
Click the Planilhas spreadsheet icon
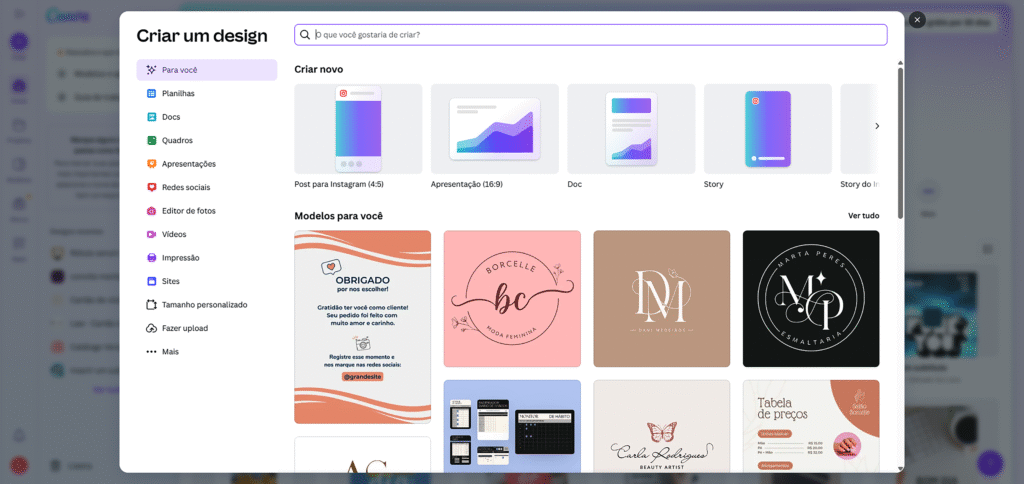pos(151,93)
